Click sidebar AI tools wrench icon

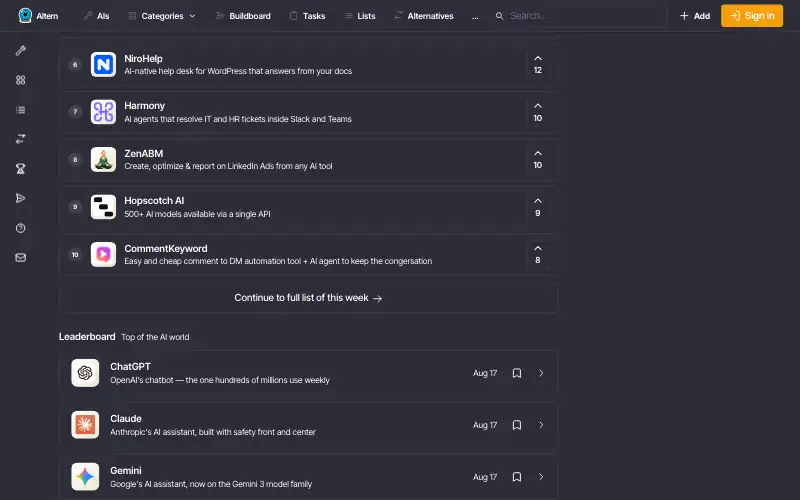point(20,51)
